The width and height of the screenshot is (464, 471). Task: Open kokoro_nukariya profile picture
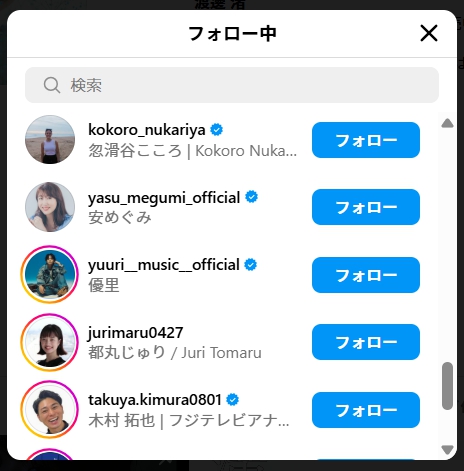click(x=50, y=140)
